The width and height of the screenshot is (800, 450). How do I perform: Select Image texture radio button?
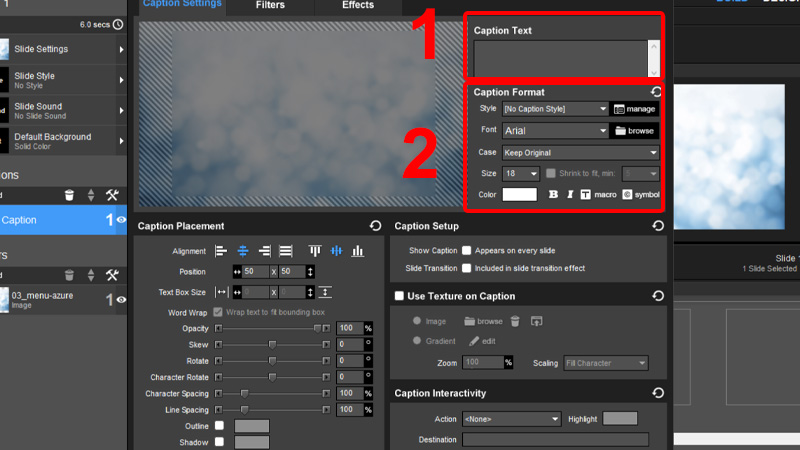[417, 321]
